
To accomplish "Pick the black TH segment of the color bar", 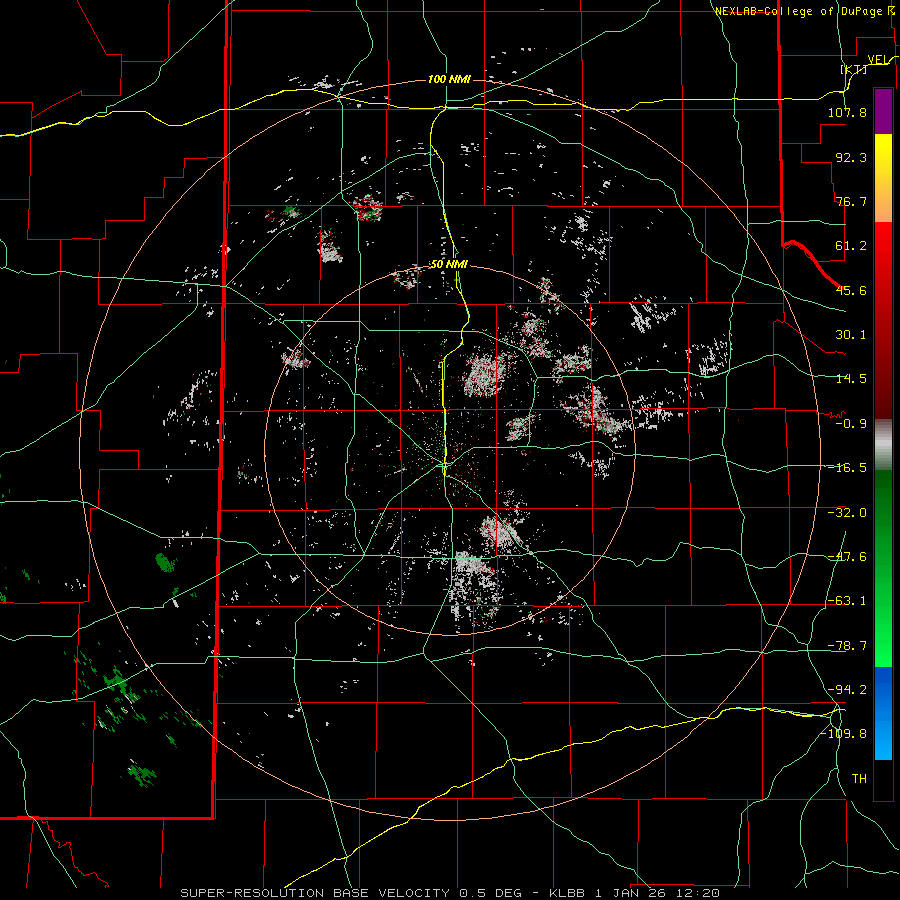I will [883, 779].
